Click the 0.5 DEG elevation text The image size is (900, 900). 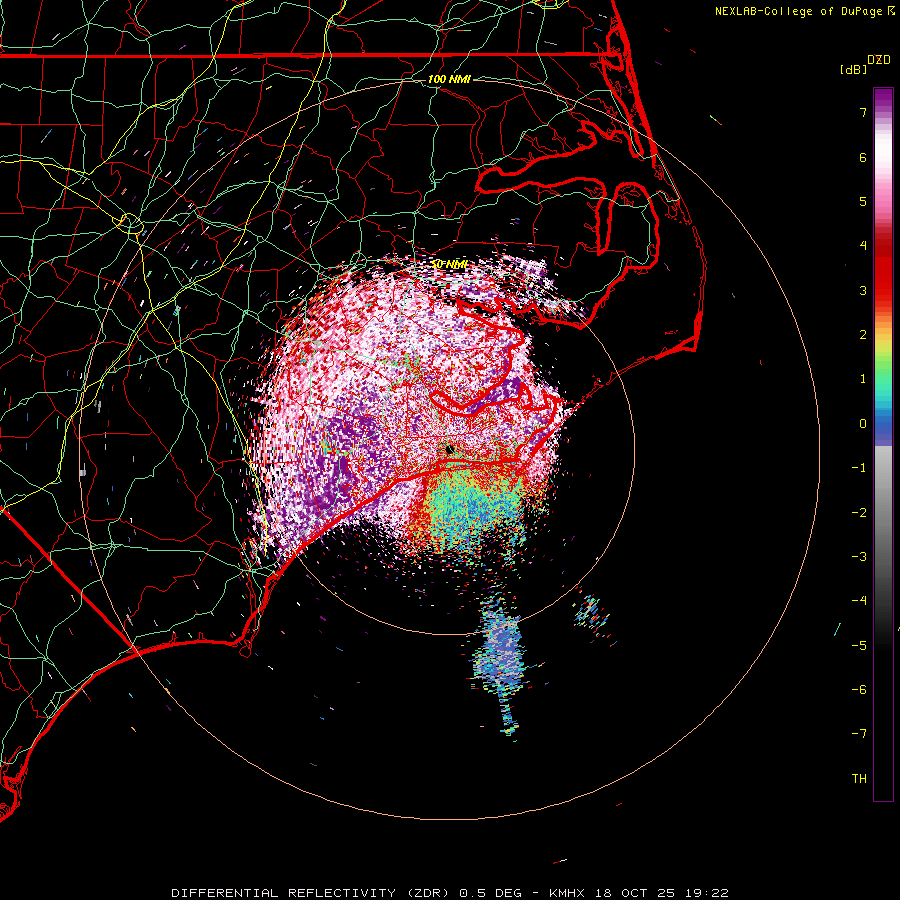tap(490, 893)
